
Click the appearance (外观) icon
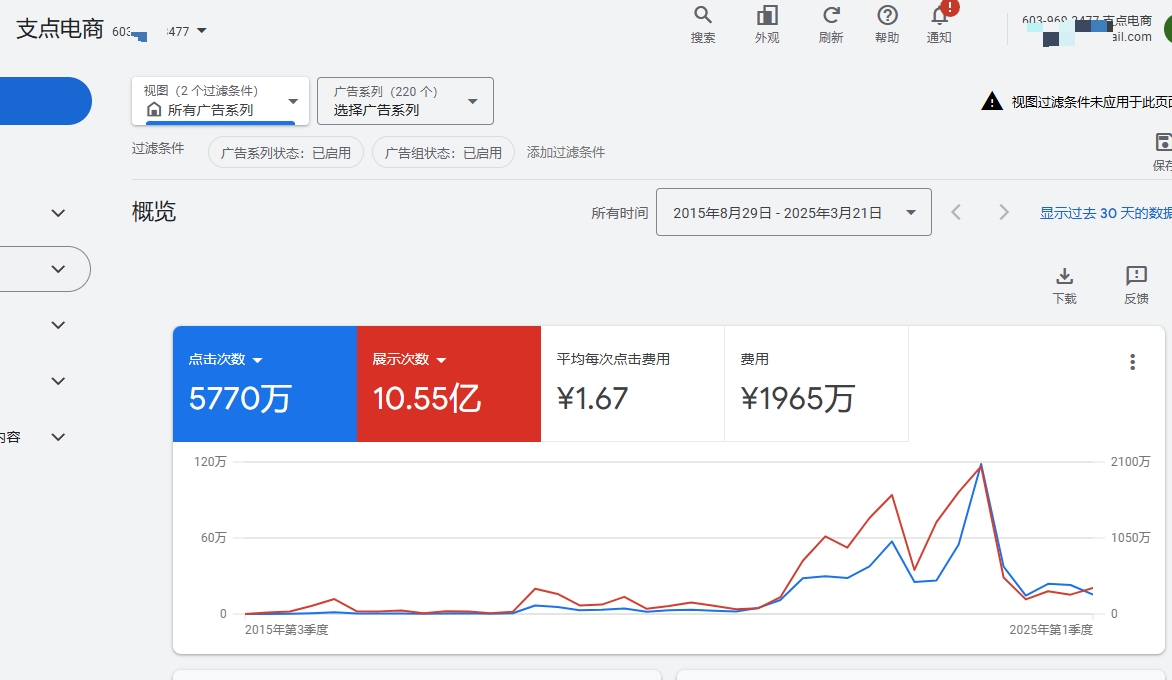766,22
